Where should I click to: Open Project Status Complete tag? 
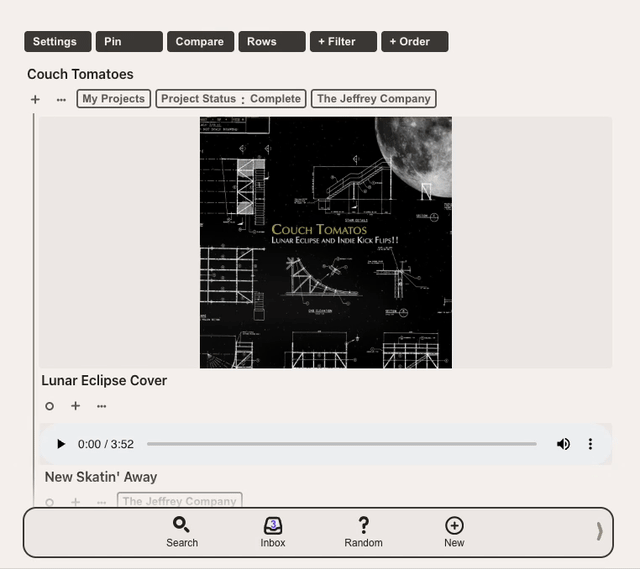click(231, 99)
